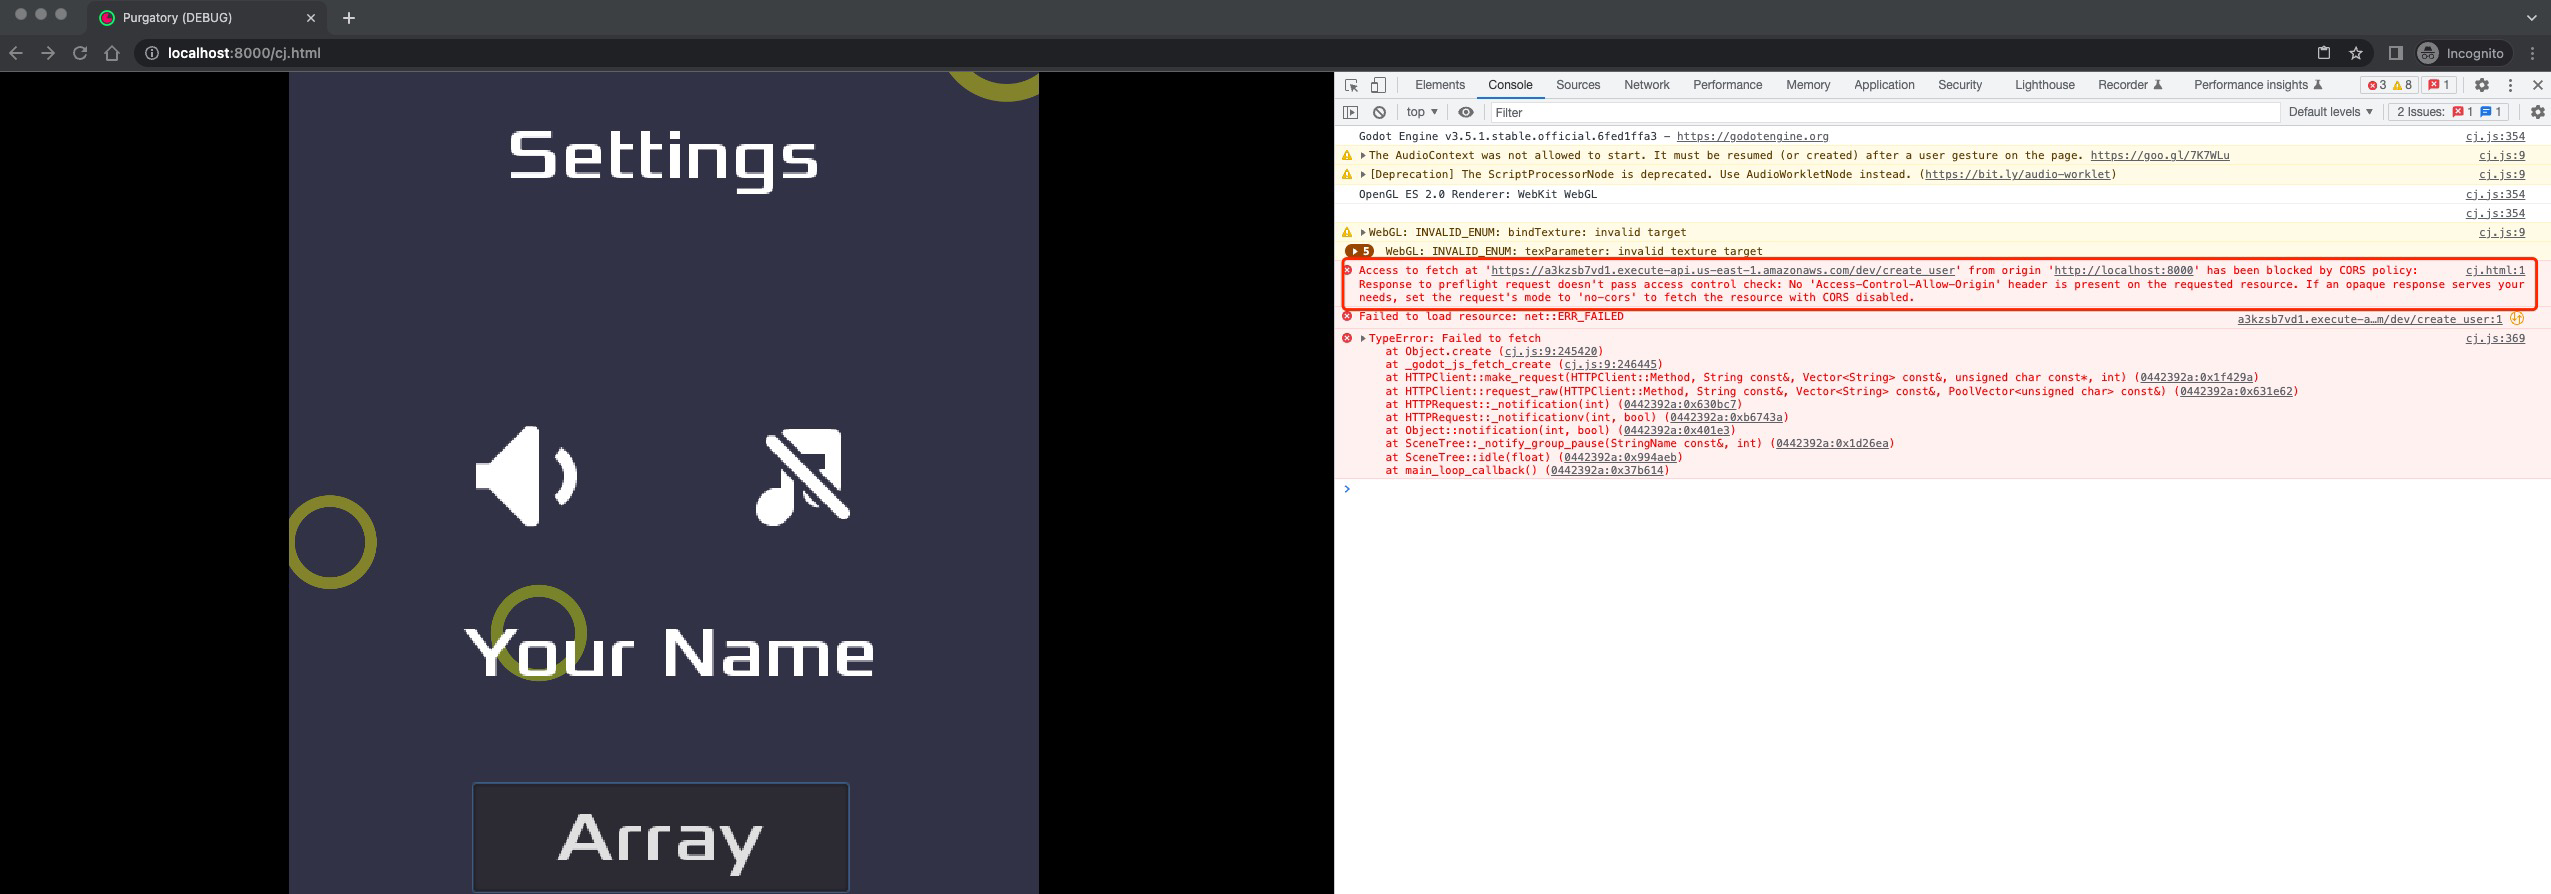Click the share page icon in address bar
The image size is (2551, 894).
[2324, 53]
